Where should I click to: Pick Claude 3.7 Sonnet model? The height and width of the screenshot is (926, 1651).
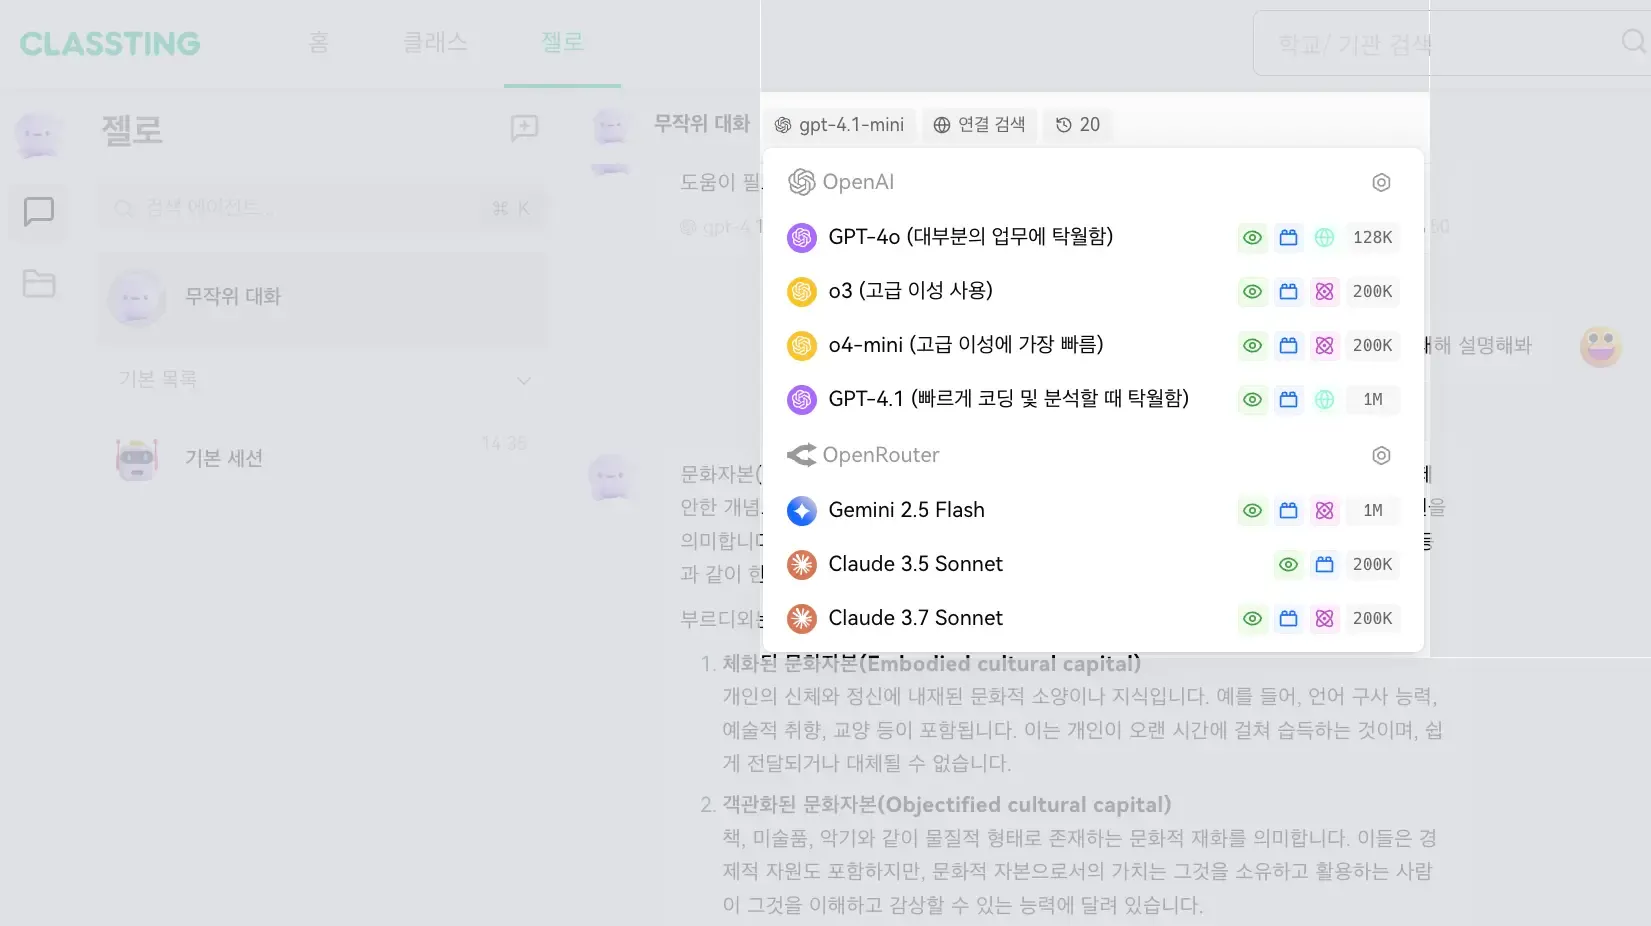click(x=1093, y=618)
